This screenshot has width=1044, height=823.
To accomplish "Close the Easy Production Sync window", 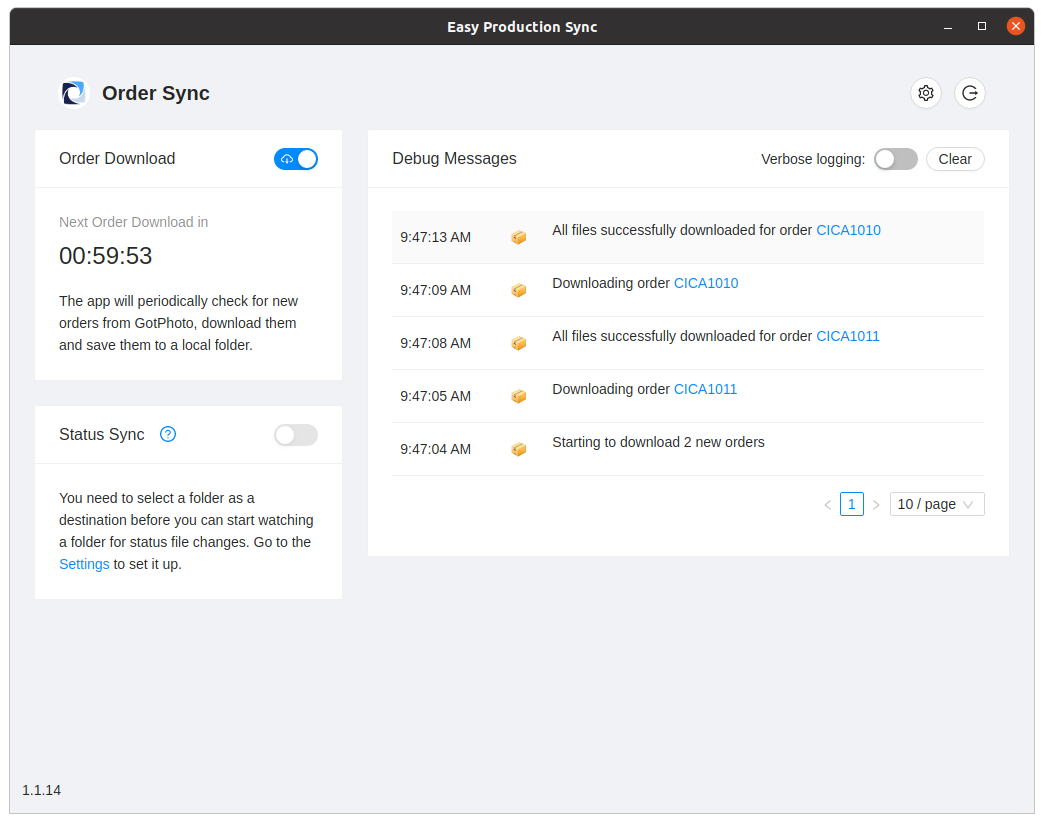I will pos(1015,26).
